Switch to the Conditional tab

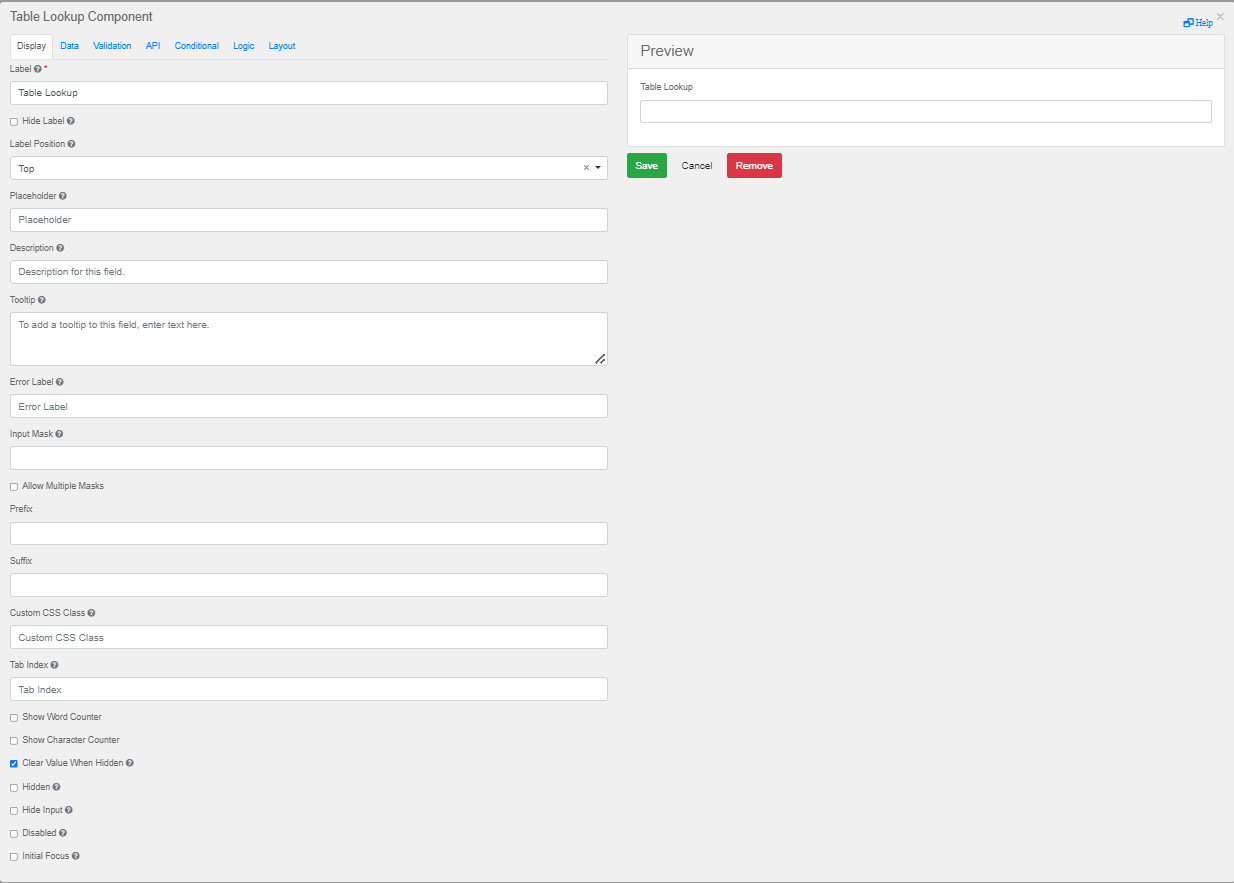196,46
